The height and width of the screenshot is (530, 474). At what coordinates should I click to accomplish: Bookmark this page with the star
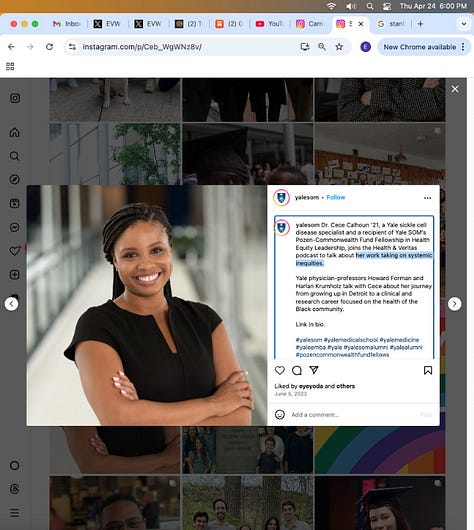click(x=339, y=47)
